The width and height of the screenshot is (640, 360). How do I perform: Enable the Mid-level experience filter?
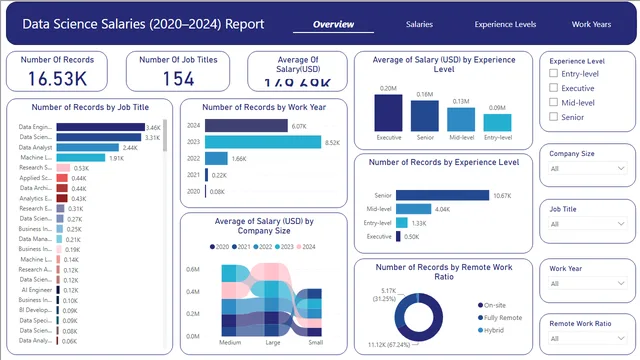coord(553,102)
